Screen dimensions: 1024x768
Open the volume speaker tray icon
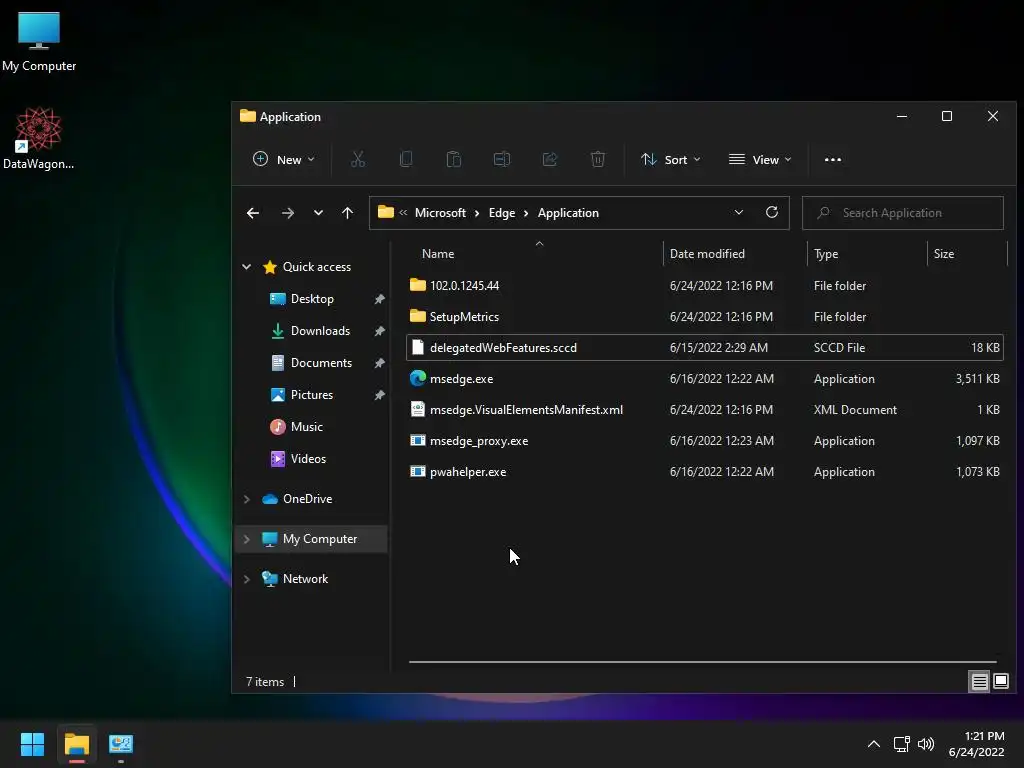coord(926,744)
